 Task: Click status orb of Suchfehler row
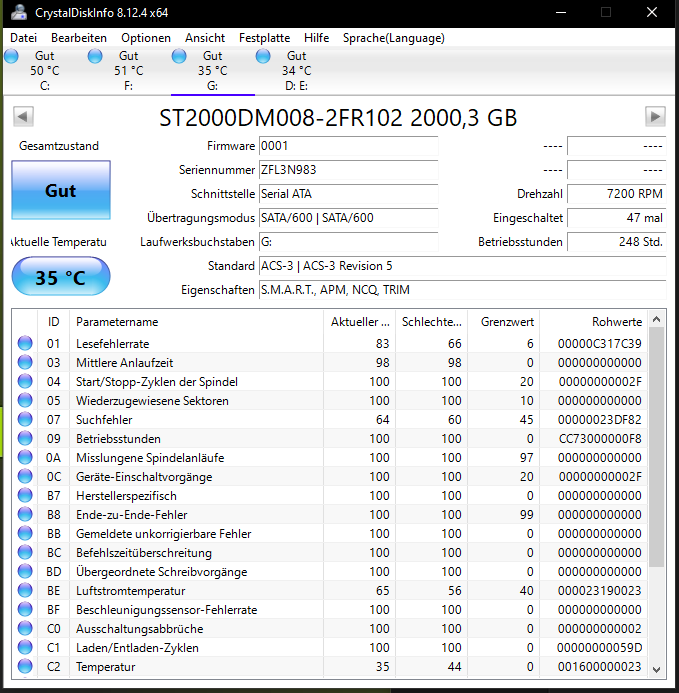tap(25, 419)
